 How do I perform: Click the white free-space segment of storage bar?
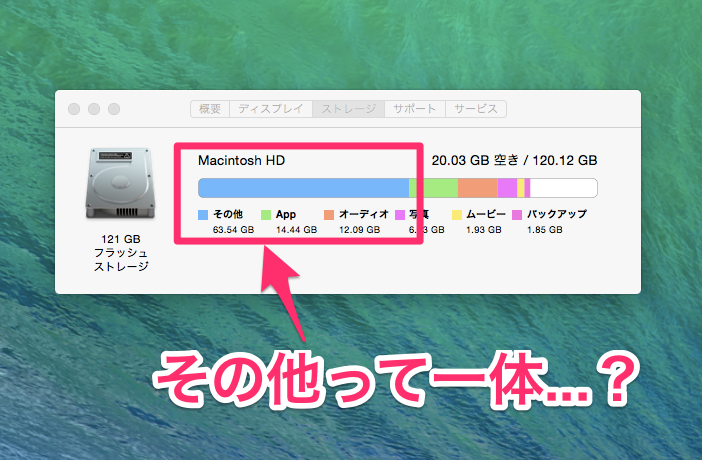coord(564,188)
